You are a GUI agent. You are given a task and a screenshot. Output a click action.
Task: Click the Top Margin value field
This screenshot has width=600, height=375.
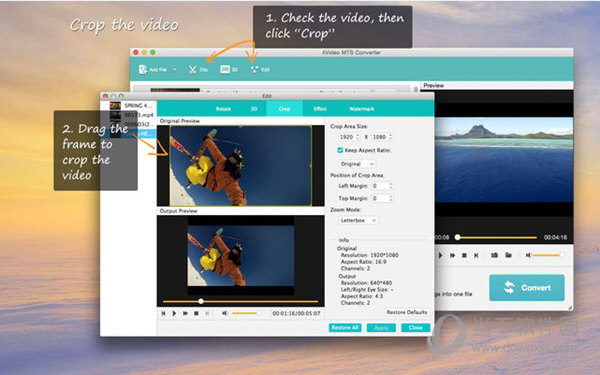coord(379,198)
